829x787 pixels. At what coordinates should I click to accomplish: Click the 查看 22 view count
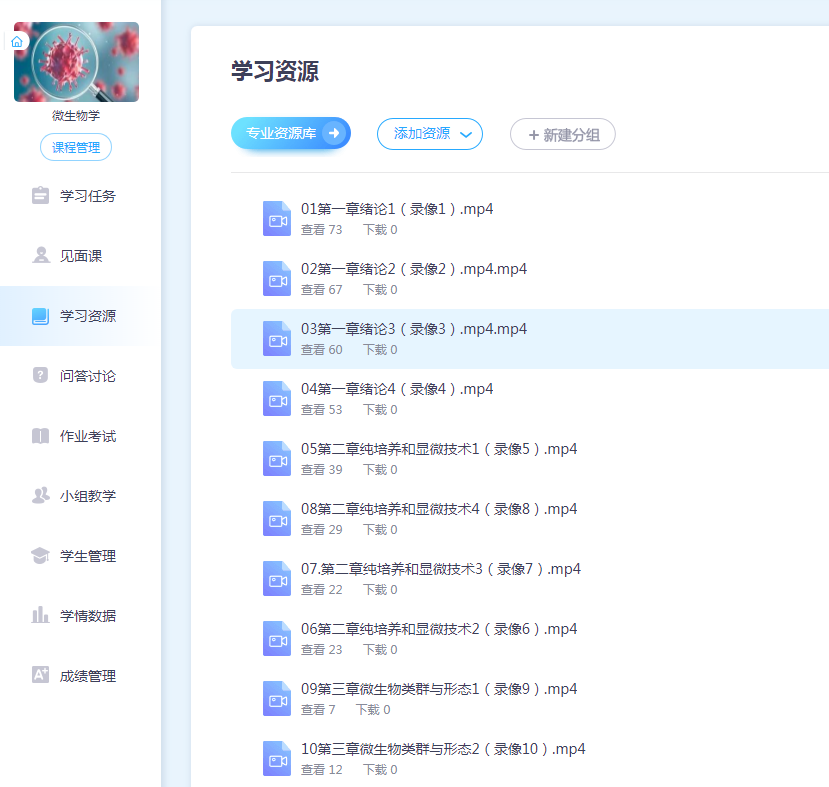tap(321, 590)
